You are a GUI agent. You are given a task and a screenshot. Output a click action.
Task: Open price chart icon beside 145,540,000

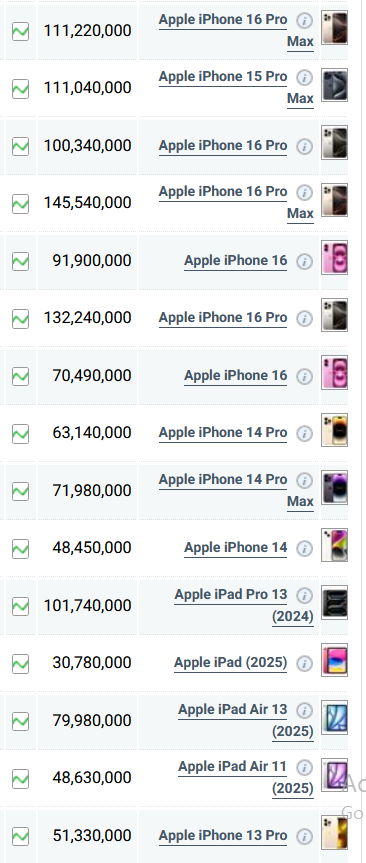click(x=20, y=203)
